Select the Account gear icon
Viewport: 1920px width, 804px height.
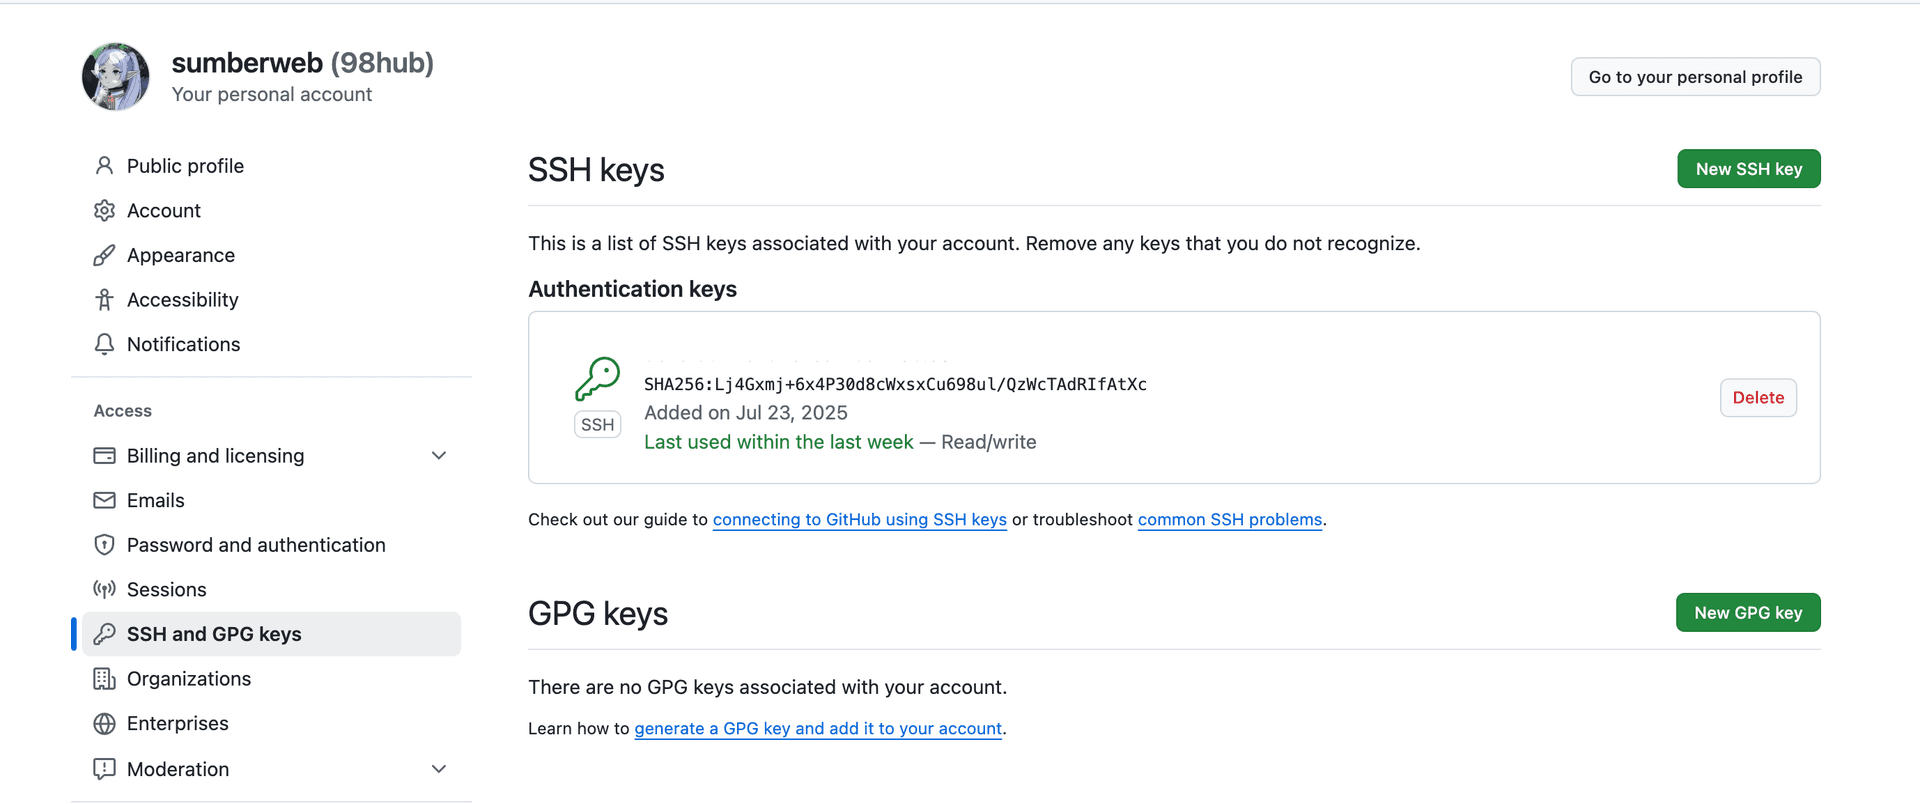coord(105,210)
